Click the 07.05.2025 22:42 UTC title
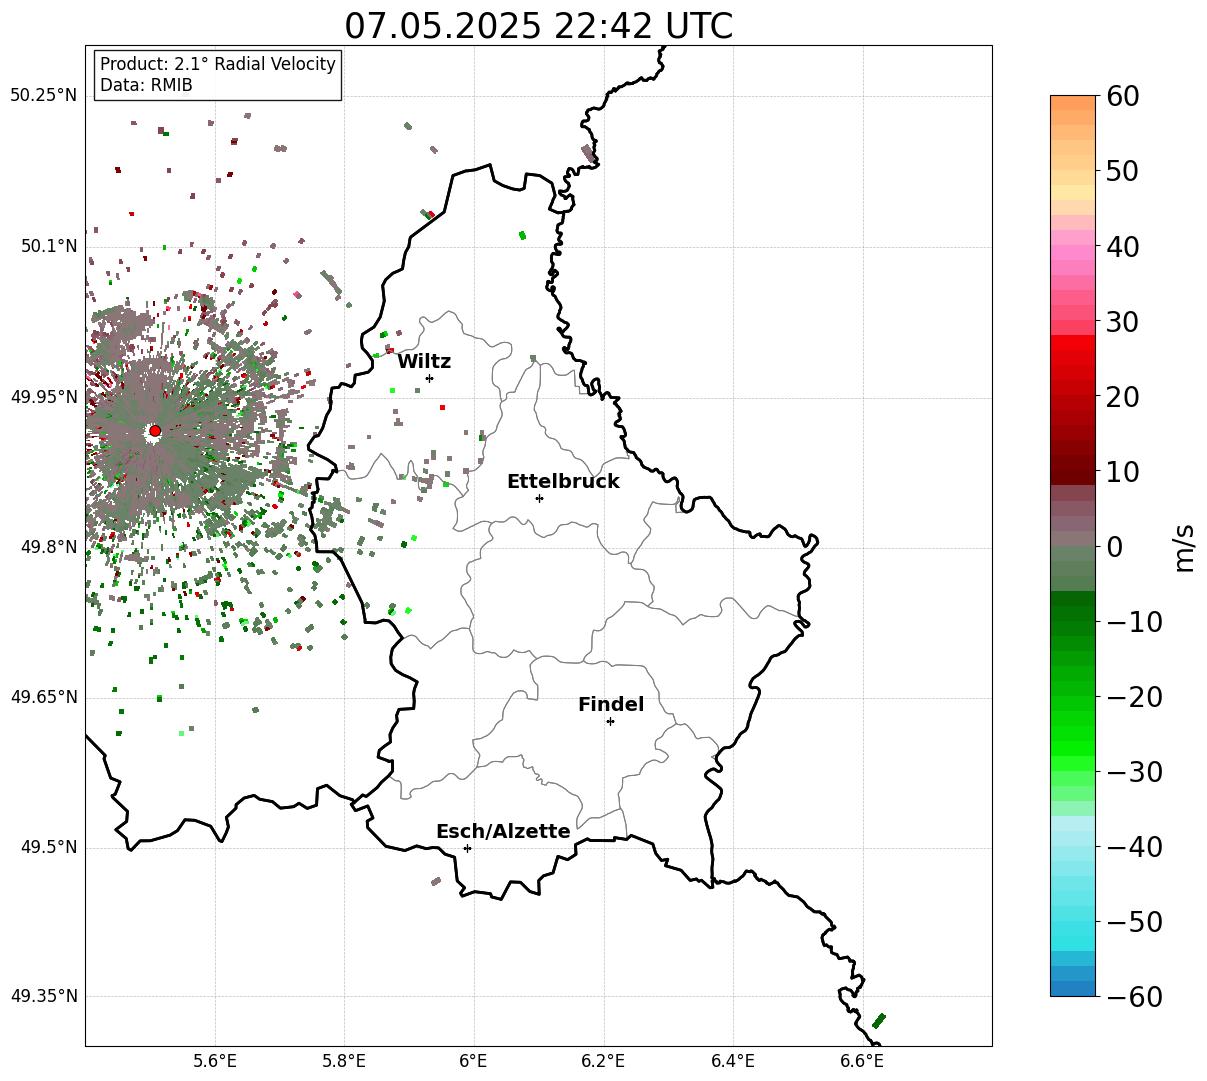The height and width of the screenshot is (1081, 1207). 539,26
